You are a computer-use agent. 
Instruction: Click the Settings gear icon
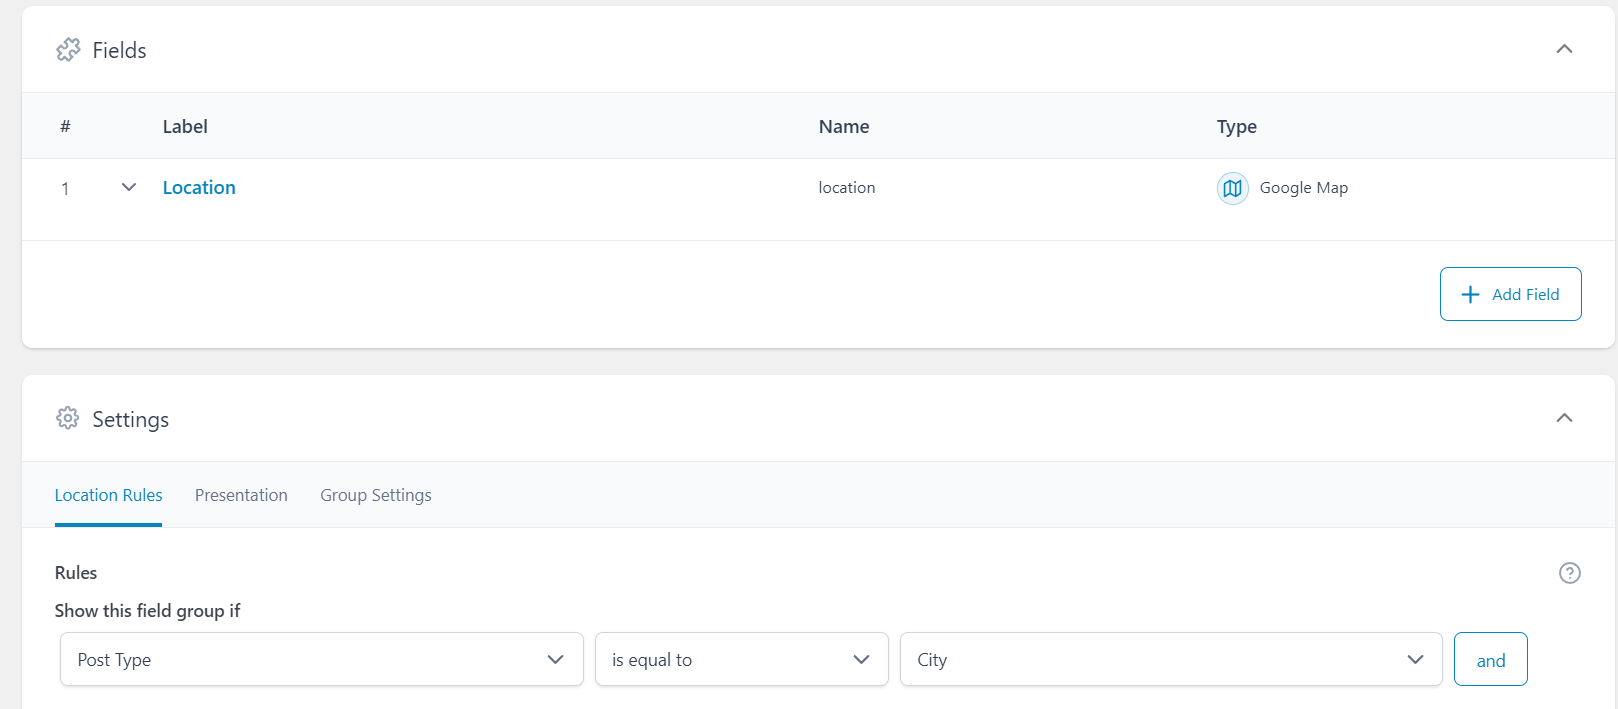tap(68, 419)
